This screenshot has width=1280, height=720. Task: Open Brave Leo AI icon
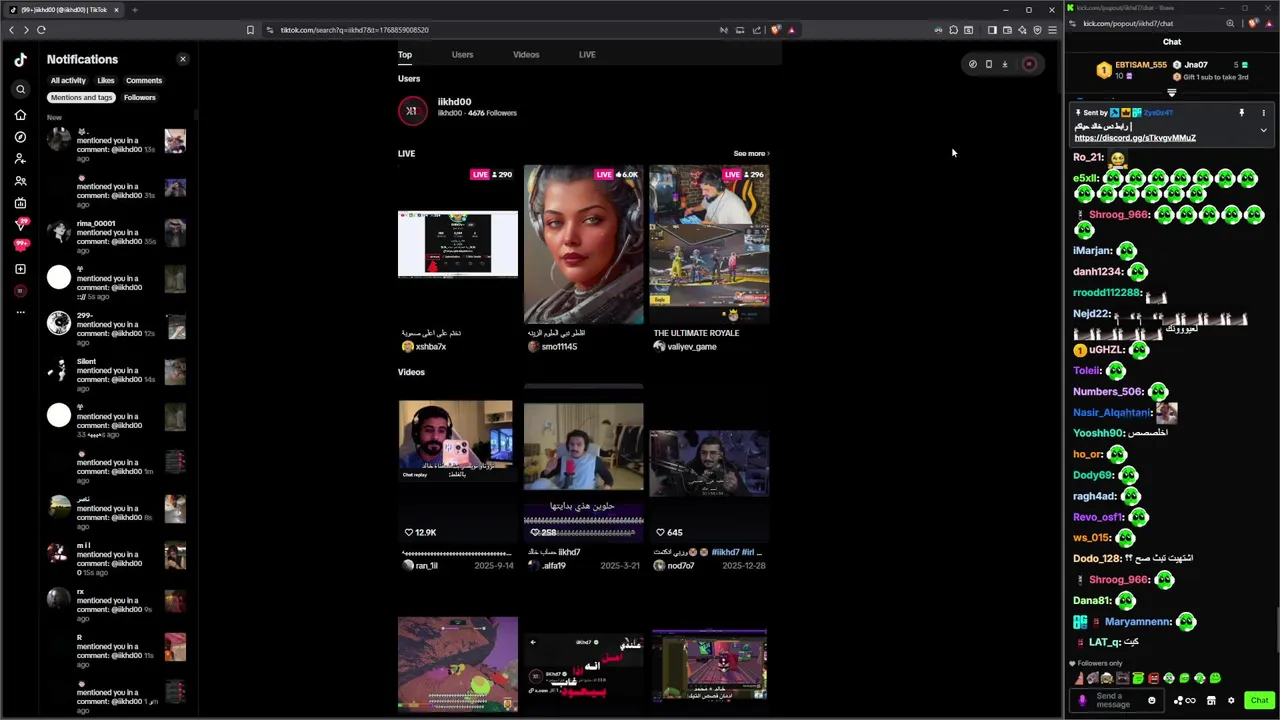click(1022, 30)
